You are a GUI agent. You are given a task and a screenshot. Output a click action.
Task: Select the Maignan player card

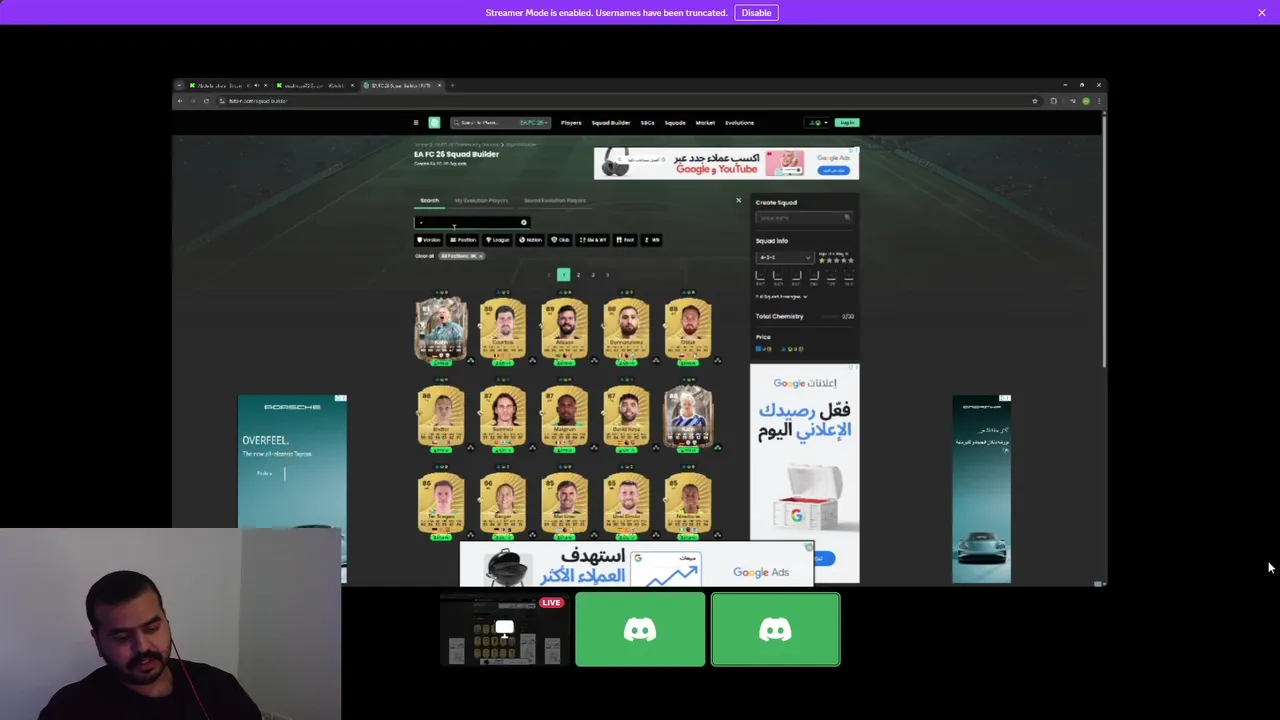pos(564,415)
